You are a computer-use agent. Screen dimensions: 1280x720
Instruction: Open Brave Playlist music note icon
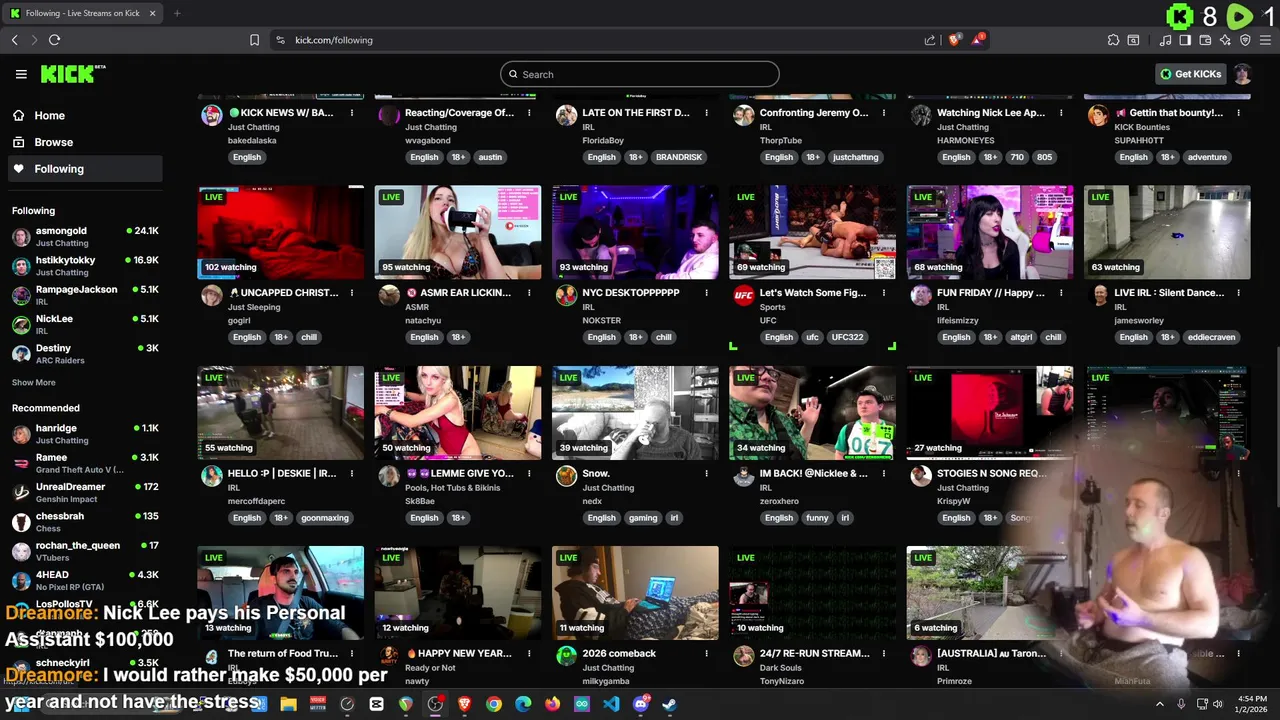[1165, 40]
